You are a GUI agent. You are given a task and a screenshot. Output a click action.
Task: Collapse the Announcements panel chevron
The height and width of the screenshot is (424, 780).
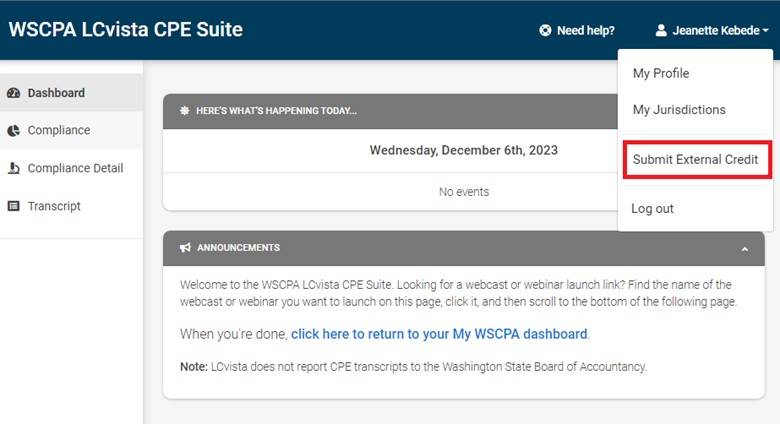tap(745, 249)
